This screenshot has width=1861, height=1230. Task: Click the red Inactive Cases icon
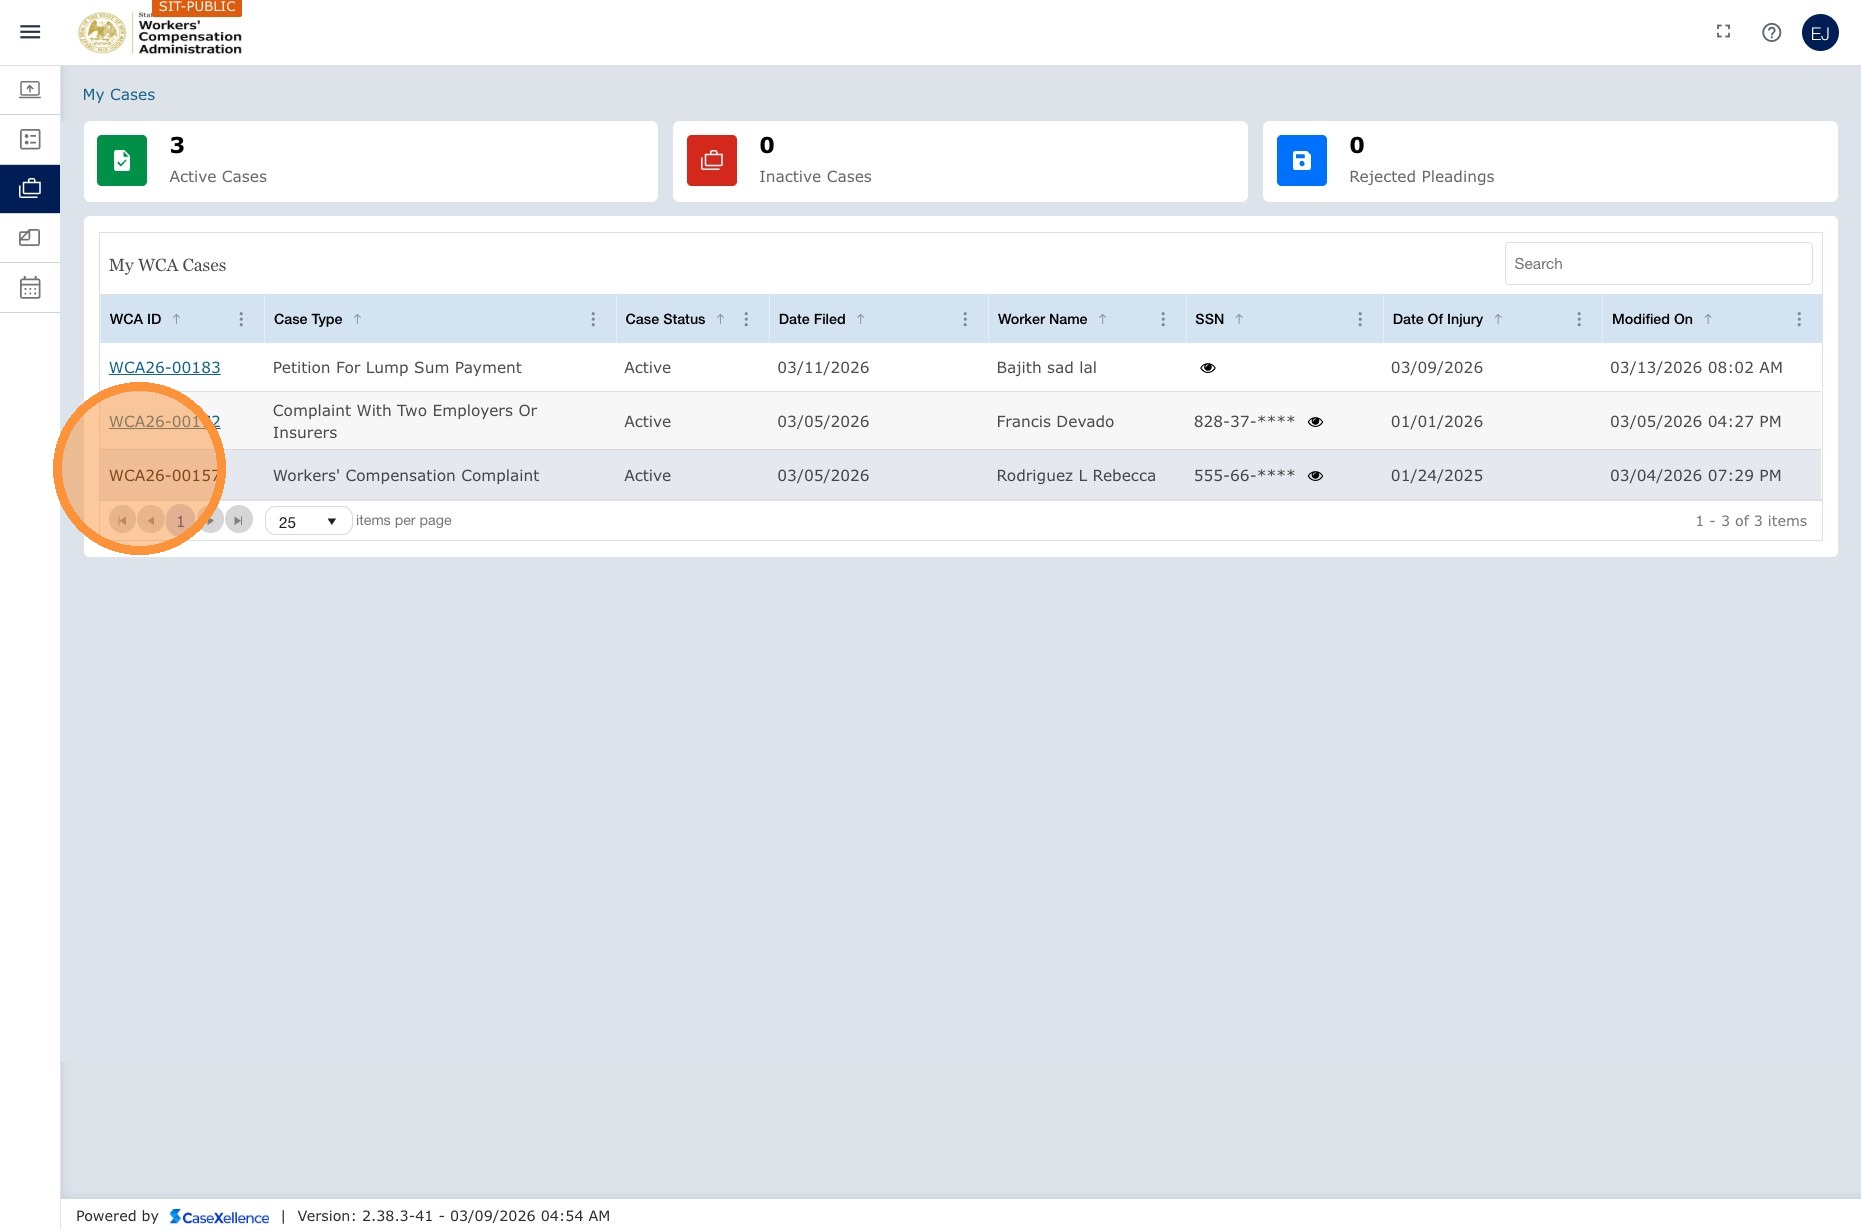pos(712,160)
